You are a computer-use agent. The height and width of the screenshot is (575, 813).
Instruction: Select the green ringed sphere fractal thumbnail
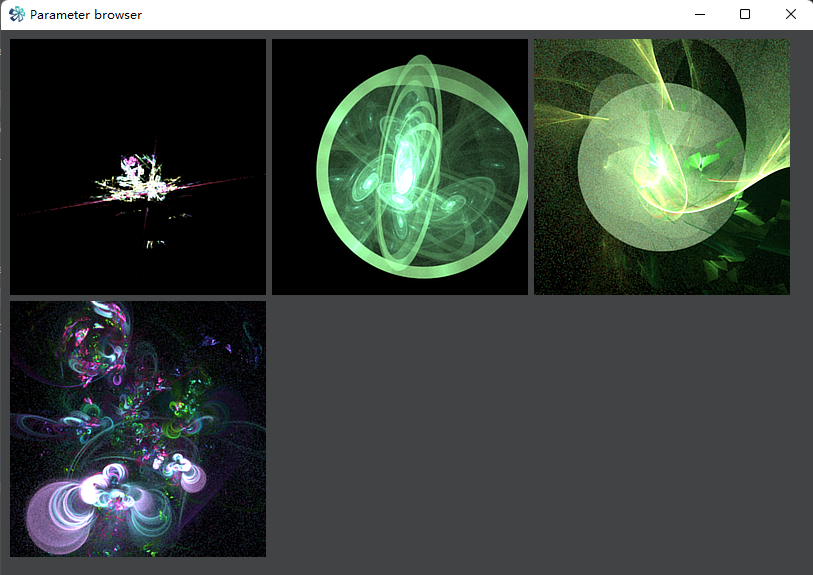pyautogui.click(x=400, y=167)
